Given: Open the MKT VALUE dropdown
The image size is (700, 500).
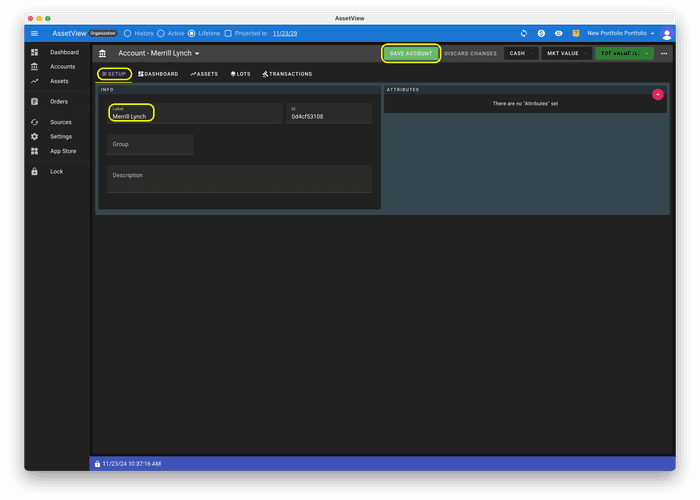Looking at the screenshot, I should coord(566,53).
